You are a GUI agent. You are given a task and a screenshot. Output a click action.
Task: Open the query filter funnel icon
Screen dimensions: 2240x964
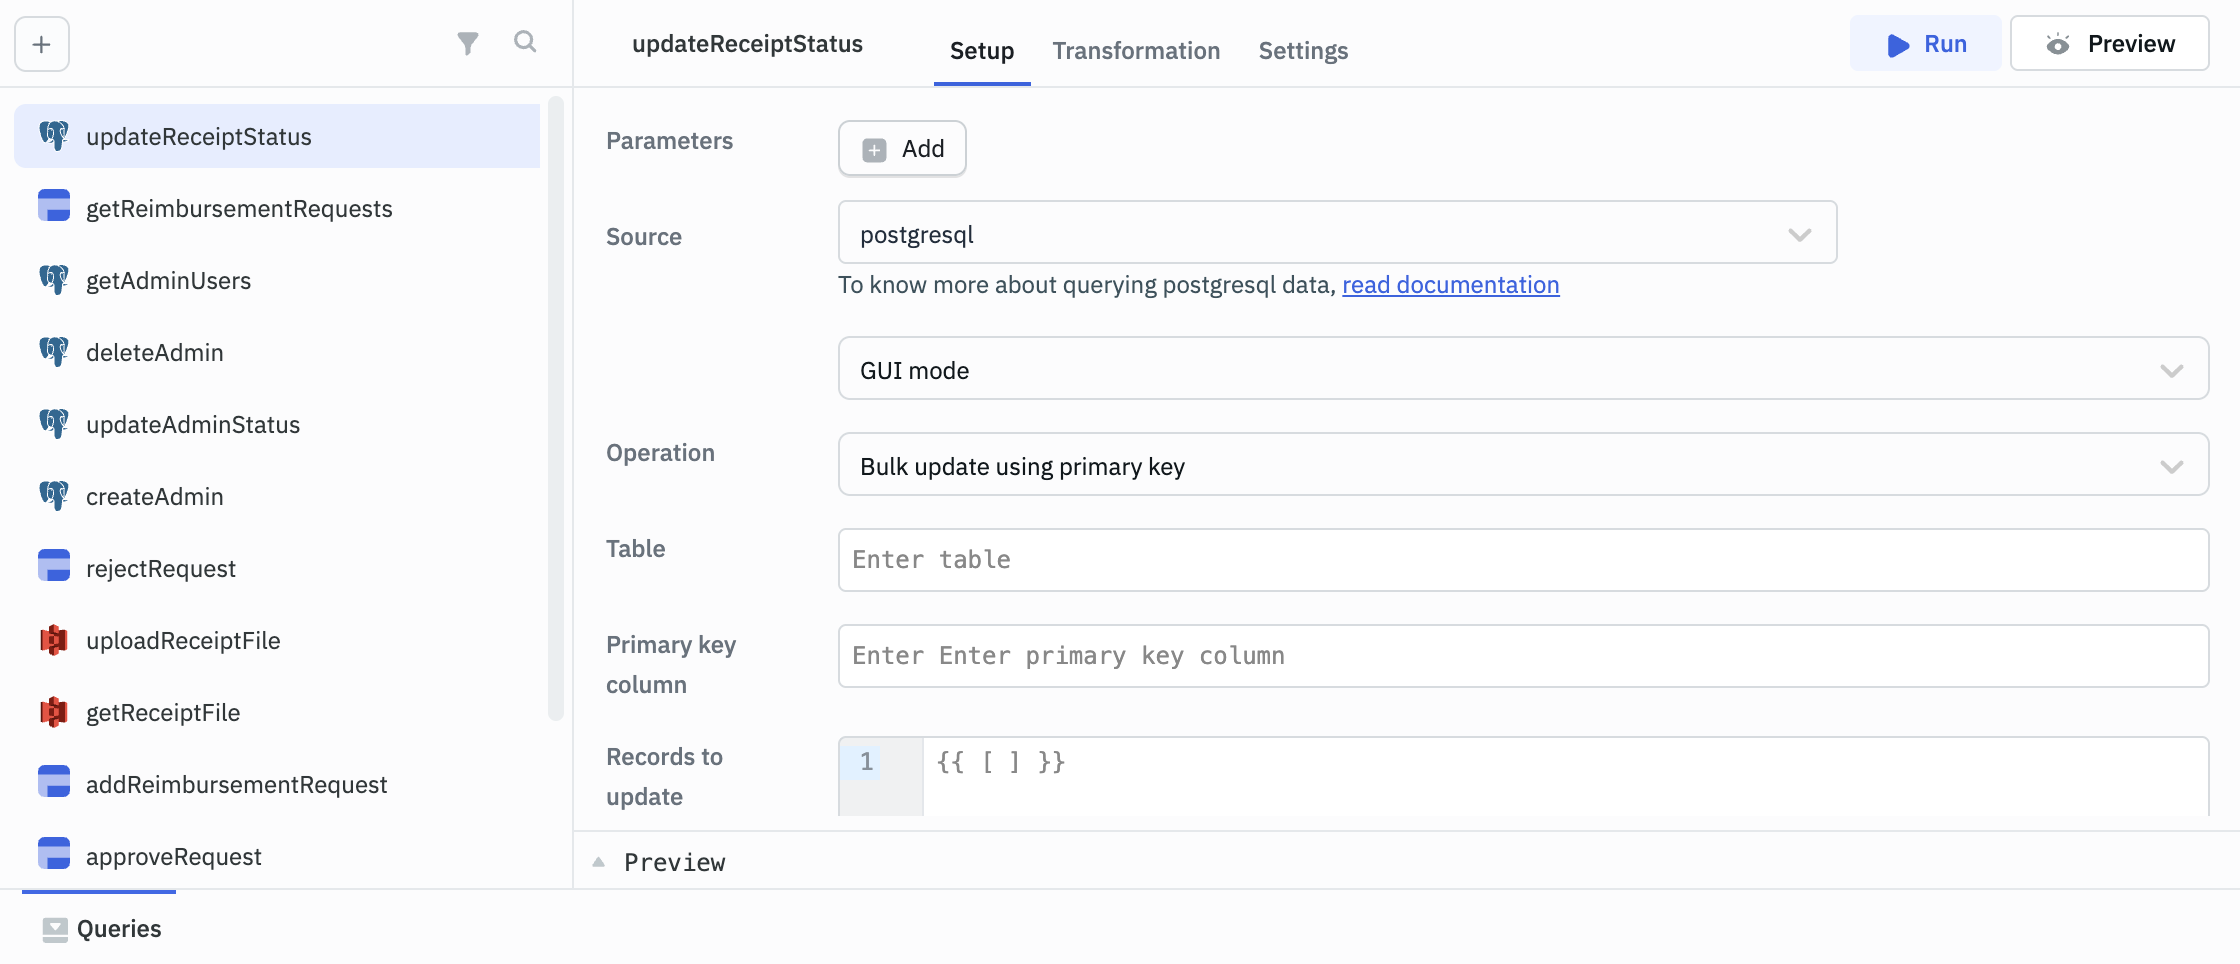pyautogui.click(x=467, y=43)
